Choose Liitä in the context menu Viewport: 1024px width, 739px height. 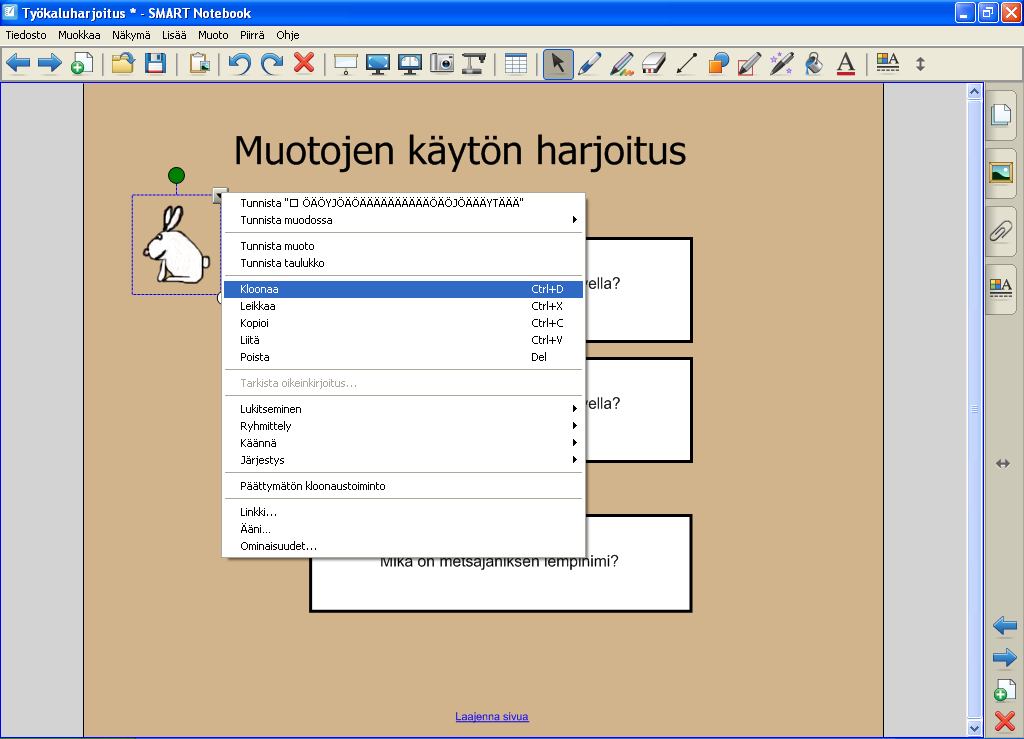click(403, 340)
